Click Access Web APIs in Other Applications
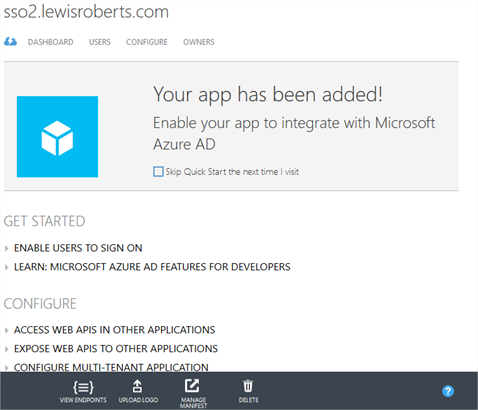The image size is (478, 410). pyautogui.click(x=114, y=330)
